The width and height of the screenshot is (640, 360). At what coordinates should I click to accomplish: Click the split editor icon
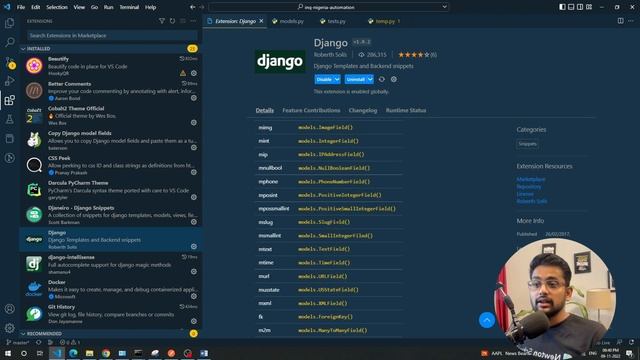pos(620,21)
